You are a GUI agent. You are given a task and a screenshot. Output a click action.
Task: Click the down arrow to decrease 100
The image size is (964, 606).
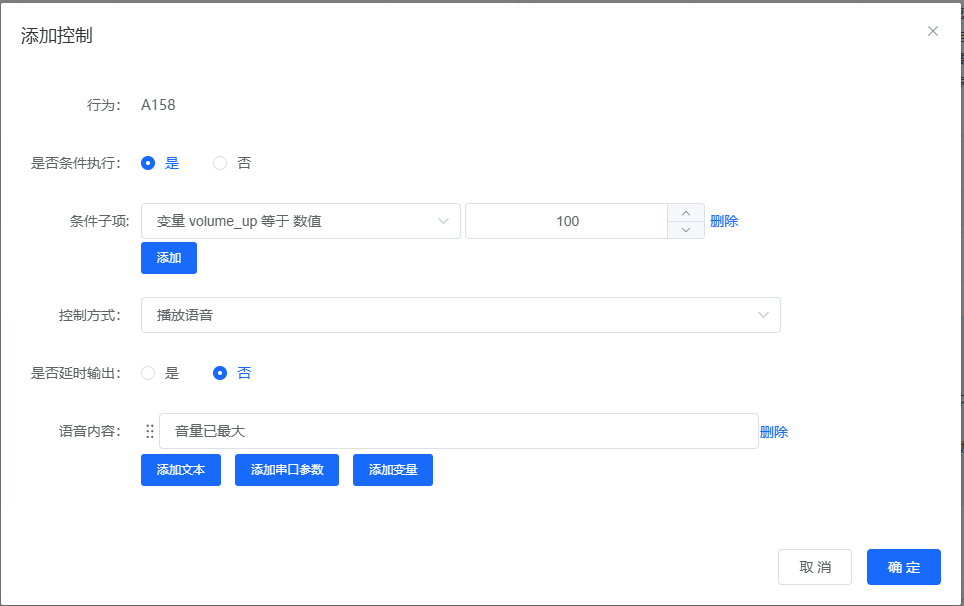coord(686,229)
